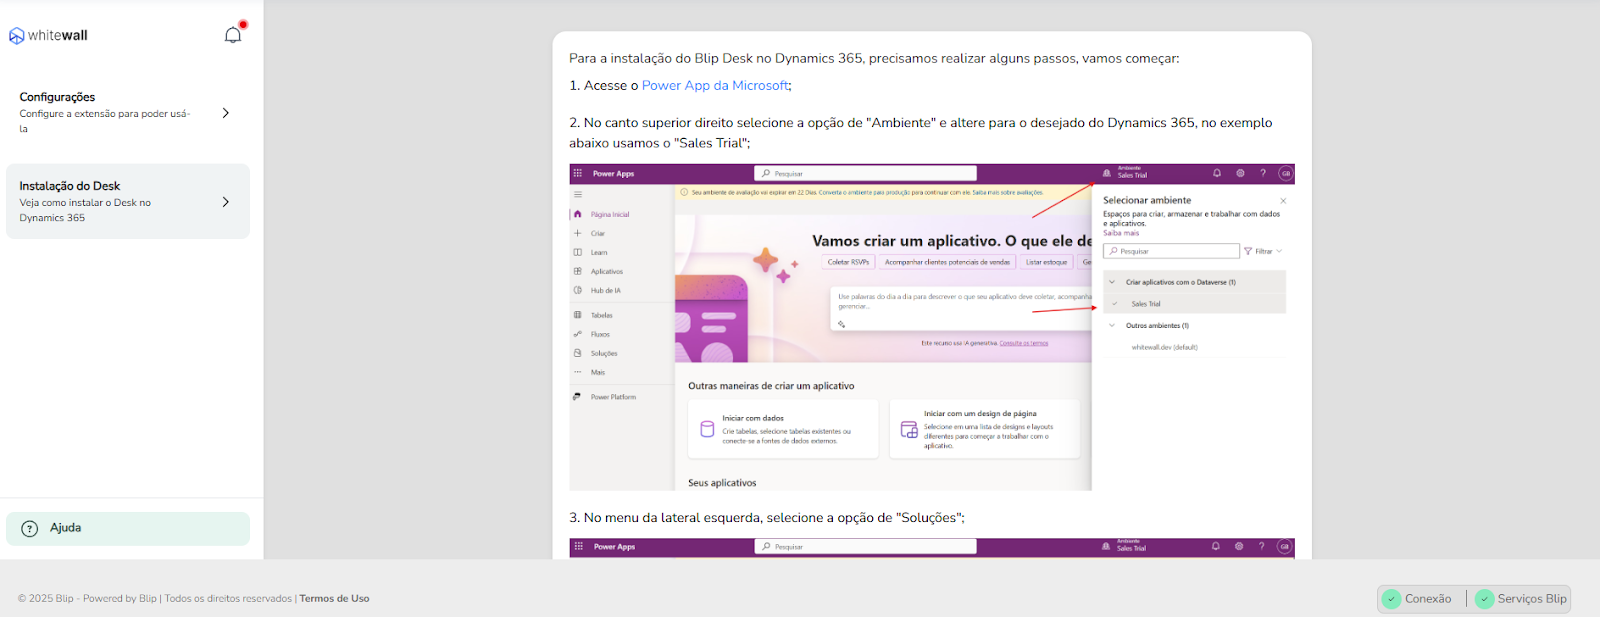
Task: Click the green check icon beside Serviços Blip
Action: click(1484, 599)
